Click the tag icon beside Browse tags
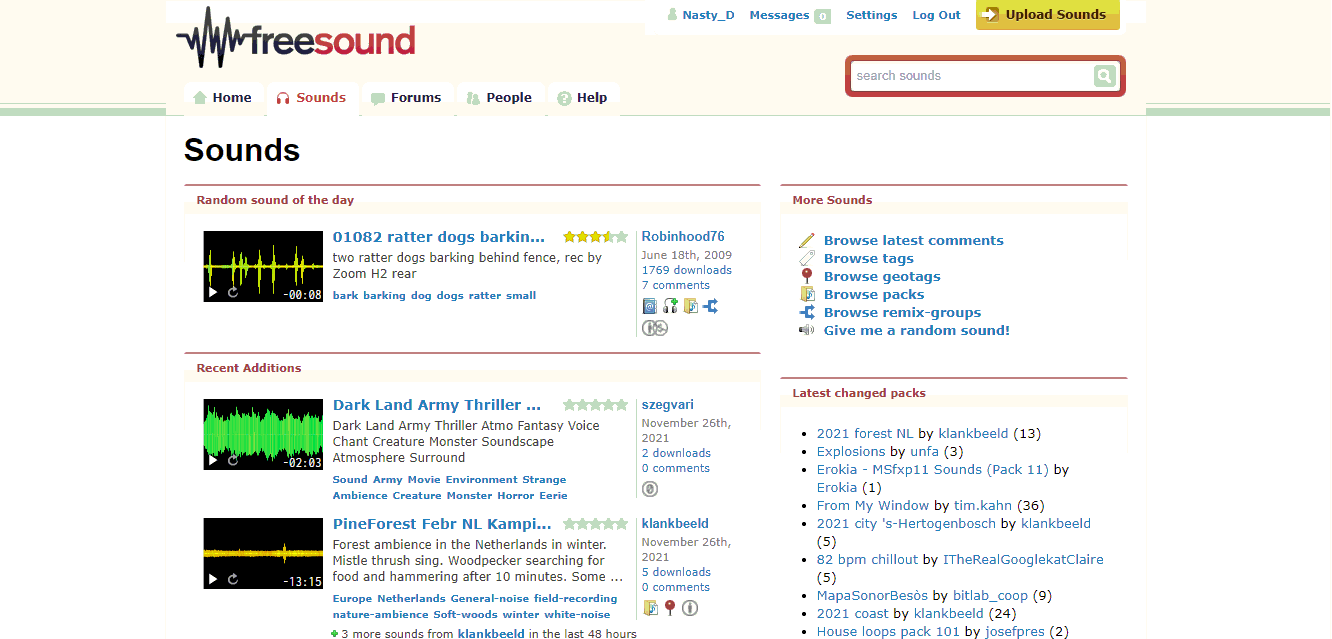This screenshot has height=639, width=1332. tap(807, 259)
